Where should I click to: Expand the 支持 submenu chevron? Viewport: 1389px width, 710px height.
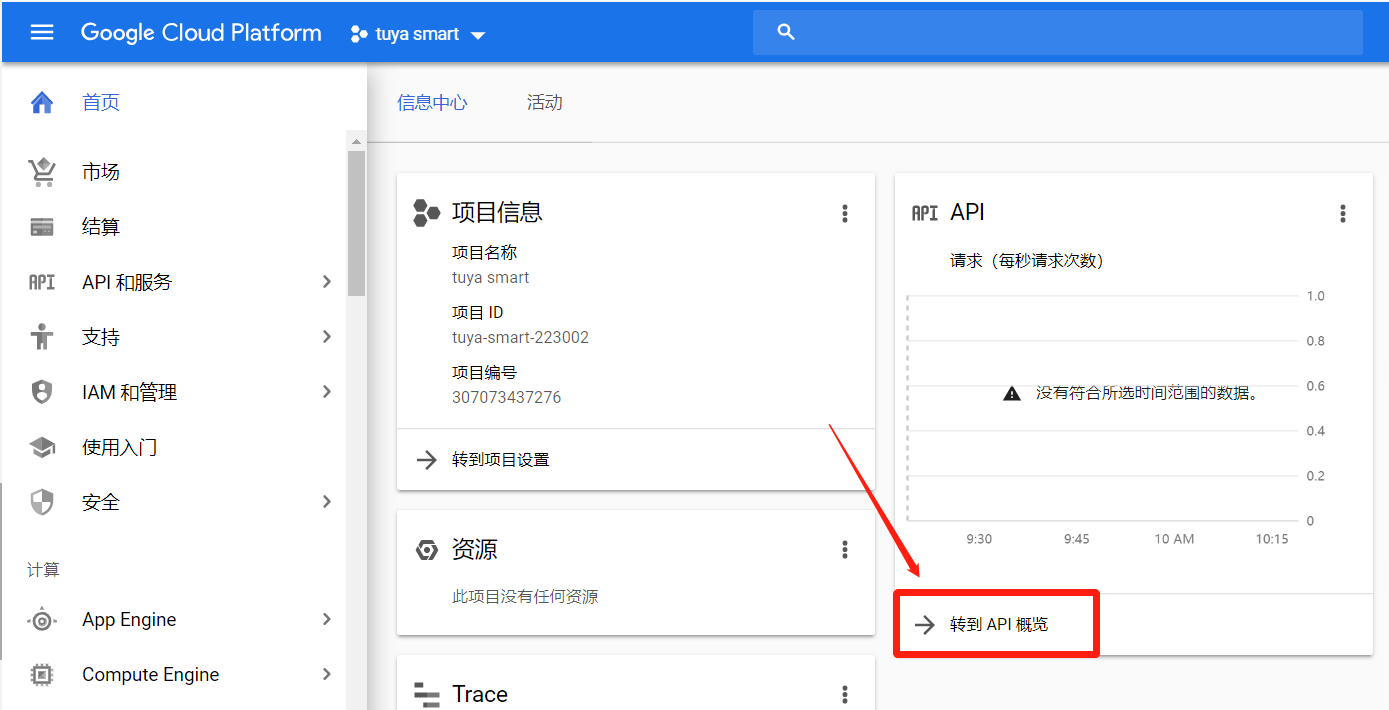[326, 337]
